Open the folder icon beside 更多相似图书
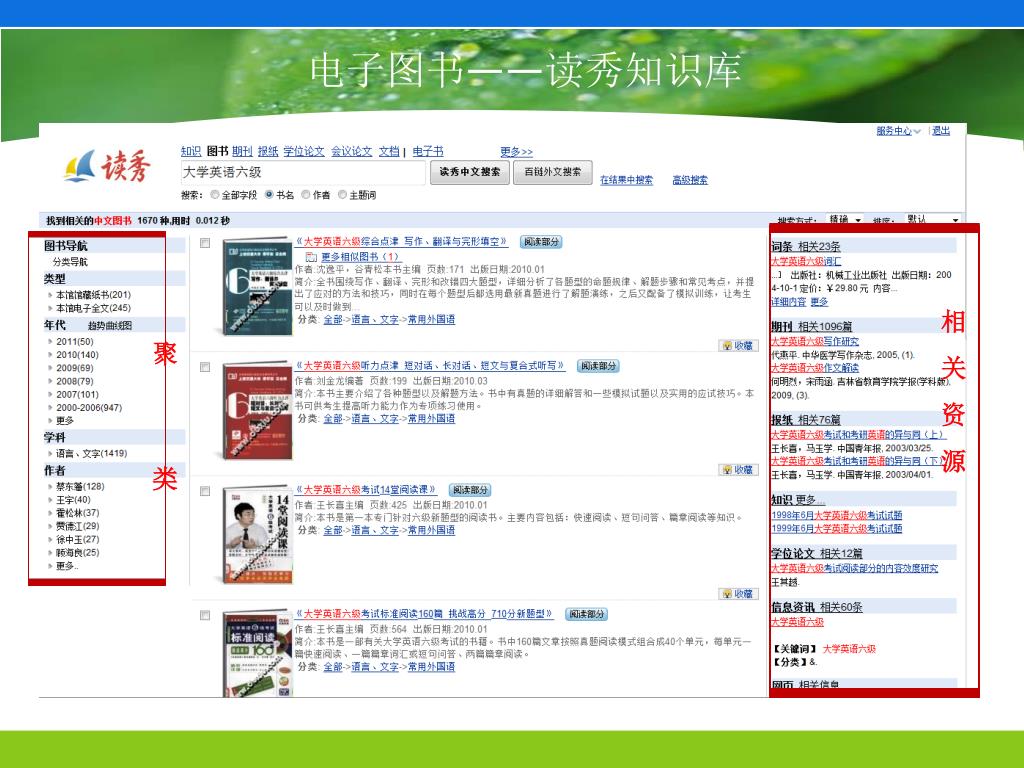The width and height of the screenshot is (1024, 768). (312, 257)
